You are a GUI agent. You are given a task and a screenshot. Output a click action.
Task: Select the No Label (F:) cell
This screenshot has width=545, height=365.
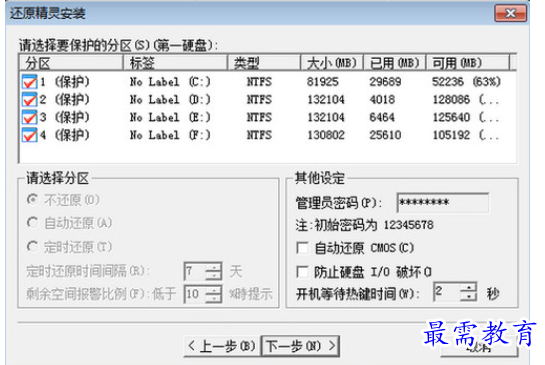tap(170, 135)
